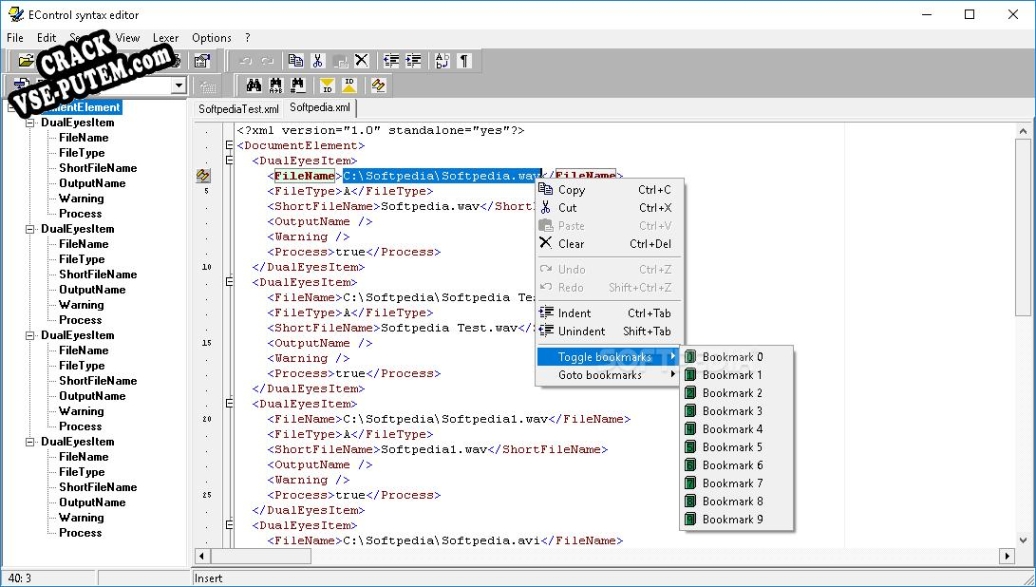Screen dimensions: 1036x587
Task: Click the Delete X icon in toolbar
Action: coord(361,61)
